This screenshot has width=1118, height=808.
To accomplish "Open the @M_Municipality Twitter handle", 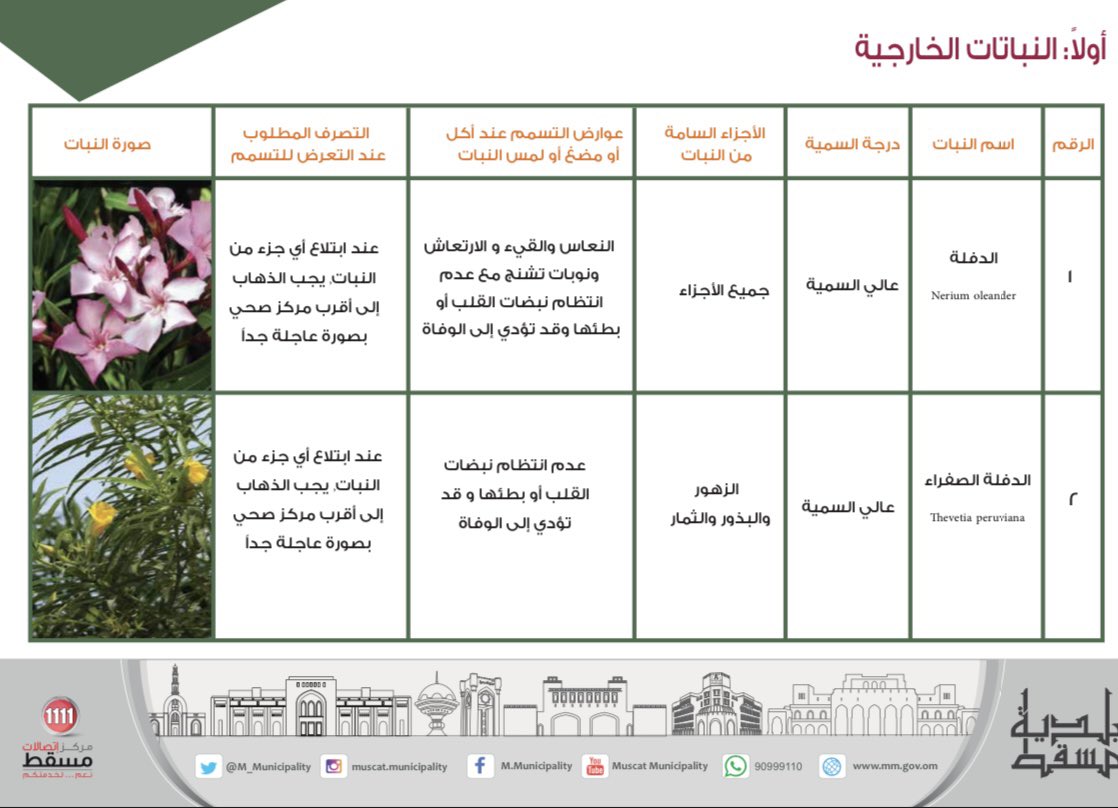I will pyautogui.click(x=268, y=767).
